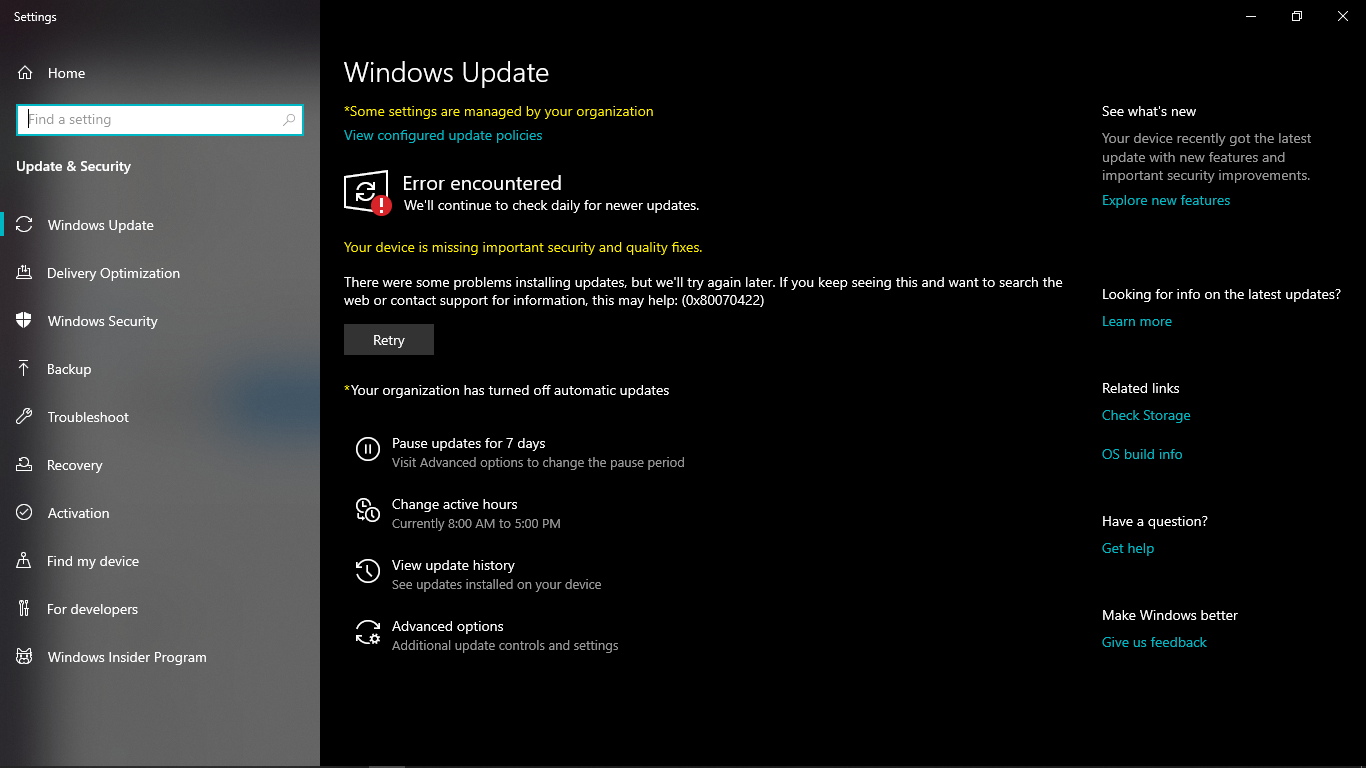This screenshot has width=1366, height=768.
Task: Click the Retry button
Action: click(389, 340)
